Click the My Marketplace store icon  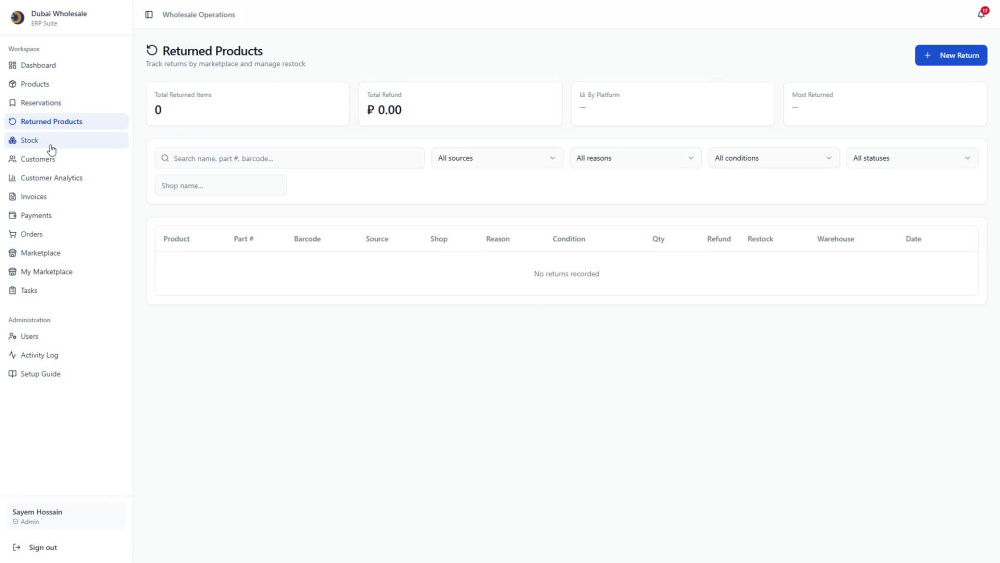[x=12, y=272]
